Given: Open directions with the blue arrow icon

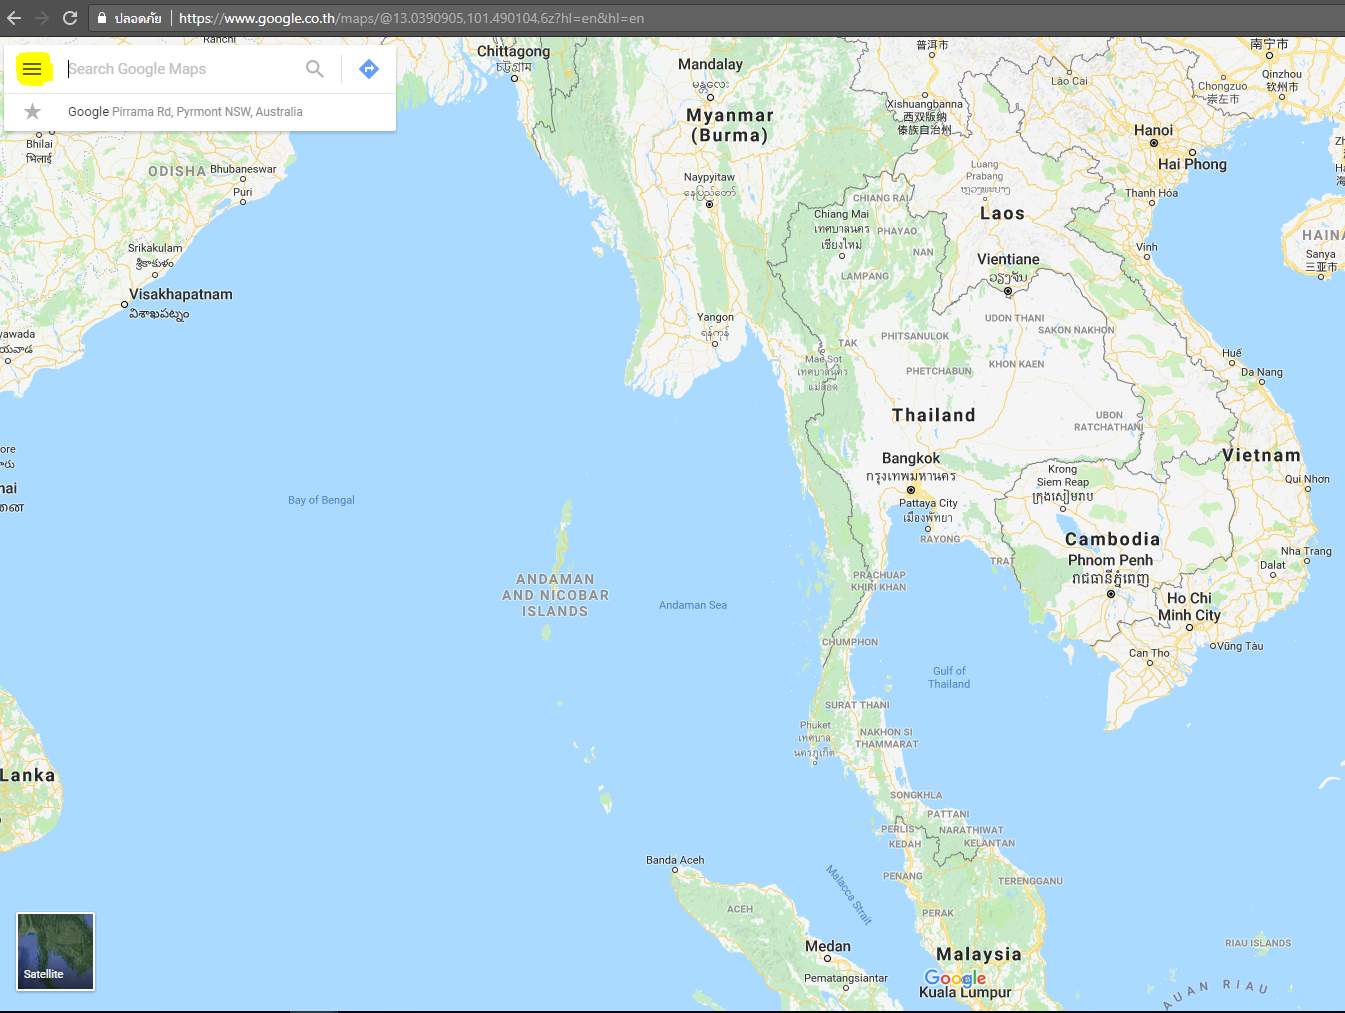Looking at the screenshot, I should tap(369, 69).
